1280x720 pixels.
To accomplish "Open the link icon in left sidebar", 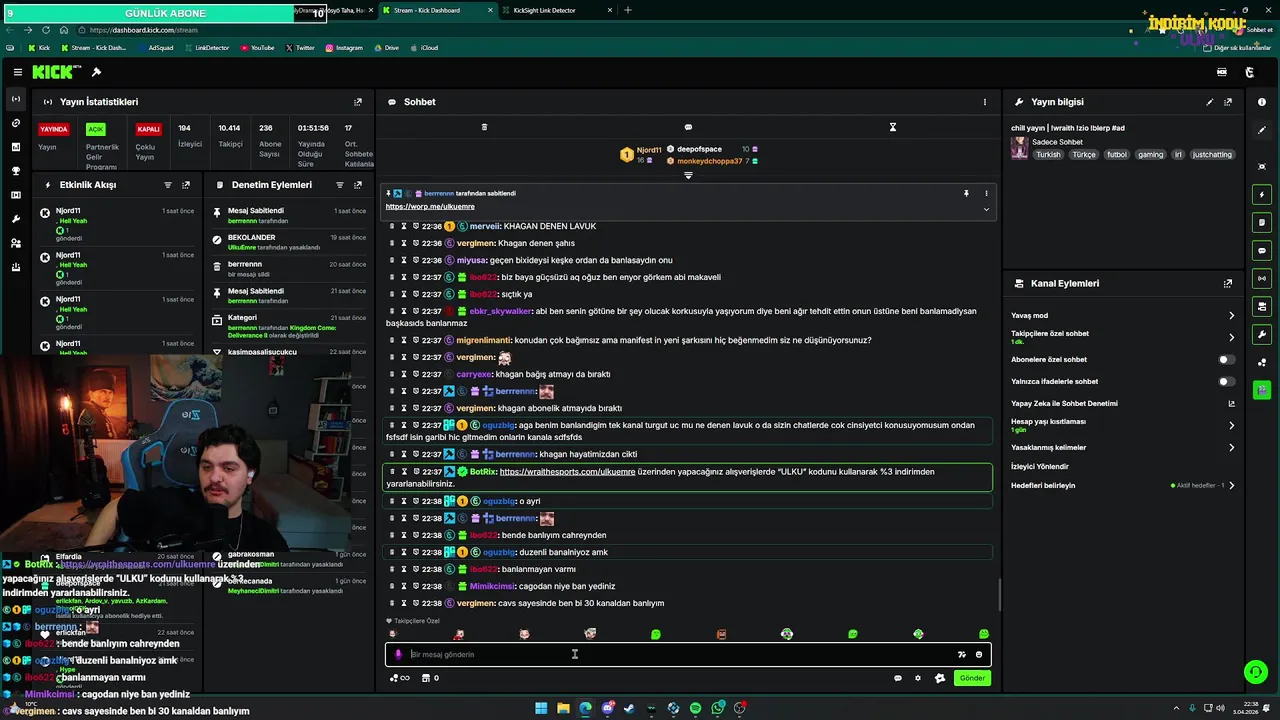I will (x=15, y=123).
